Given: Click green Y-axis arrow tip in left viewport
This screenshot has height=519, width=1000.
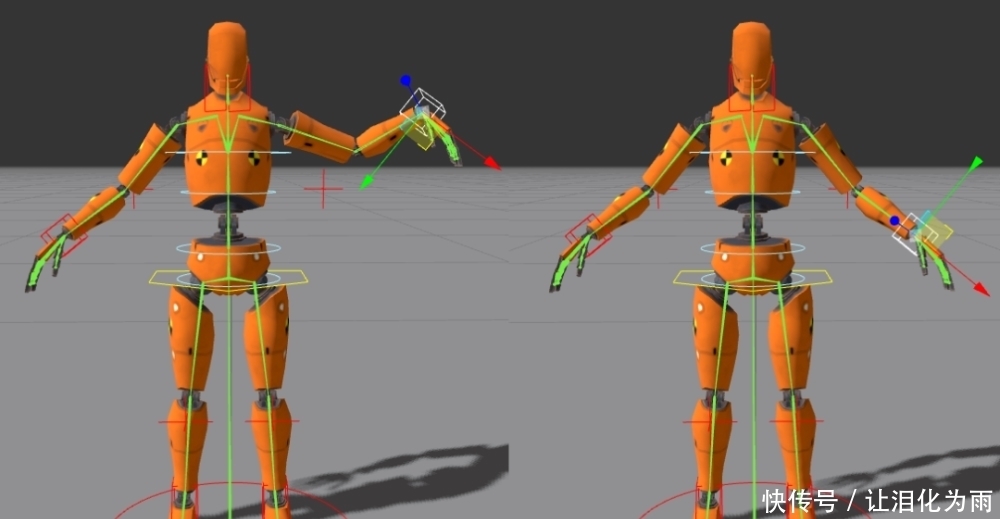Looking at the screenshot, I should tap(366, 183).
